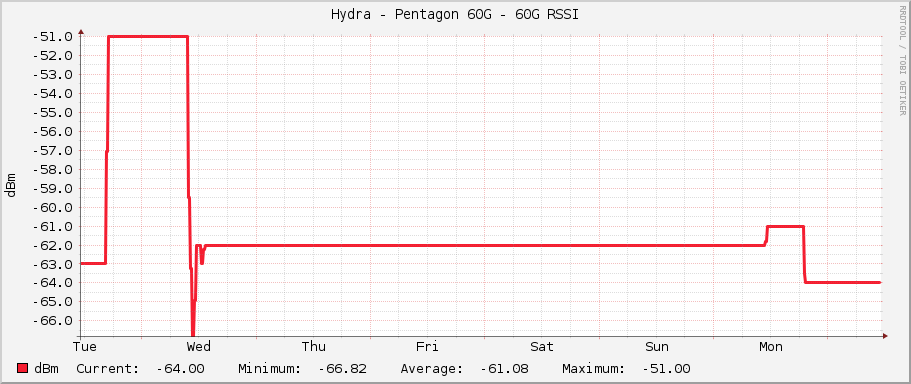Click the '-60.0' y-axis value

52,207
